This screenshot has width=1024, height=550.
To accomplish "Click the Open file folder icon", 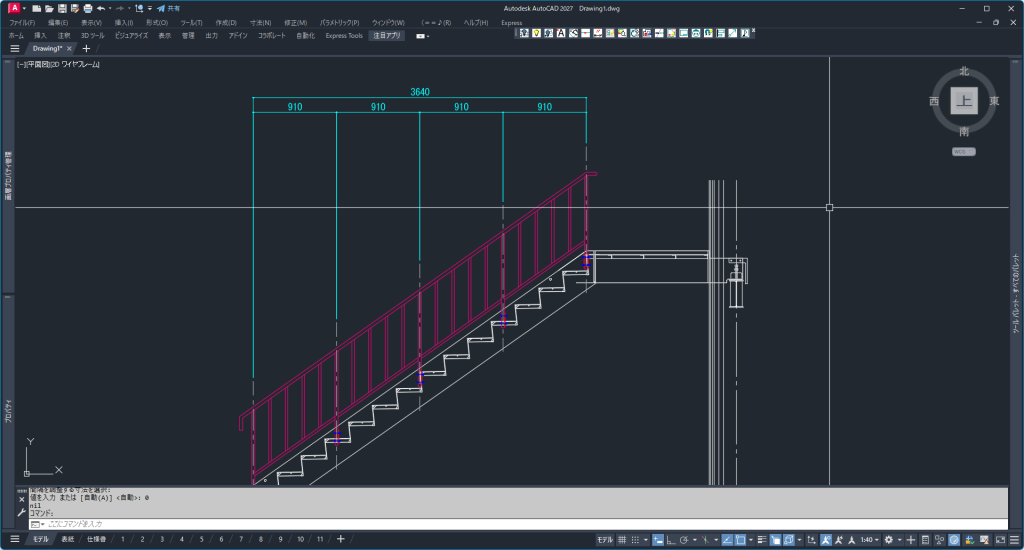I will [x=48, y=8].
